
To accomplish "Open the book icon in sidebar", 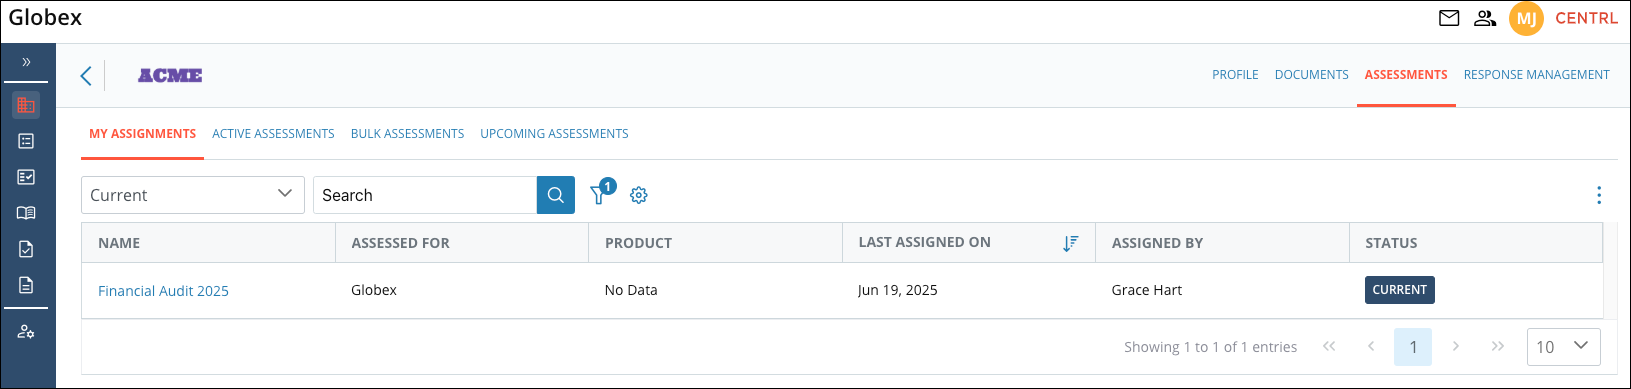I will (26, 213).
